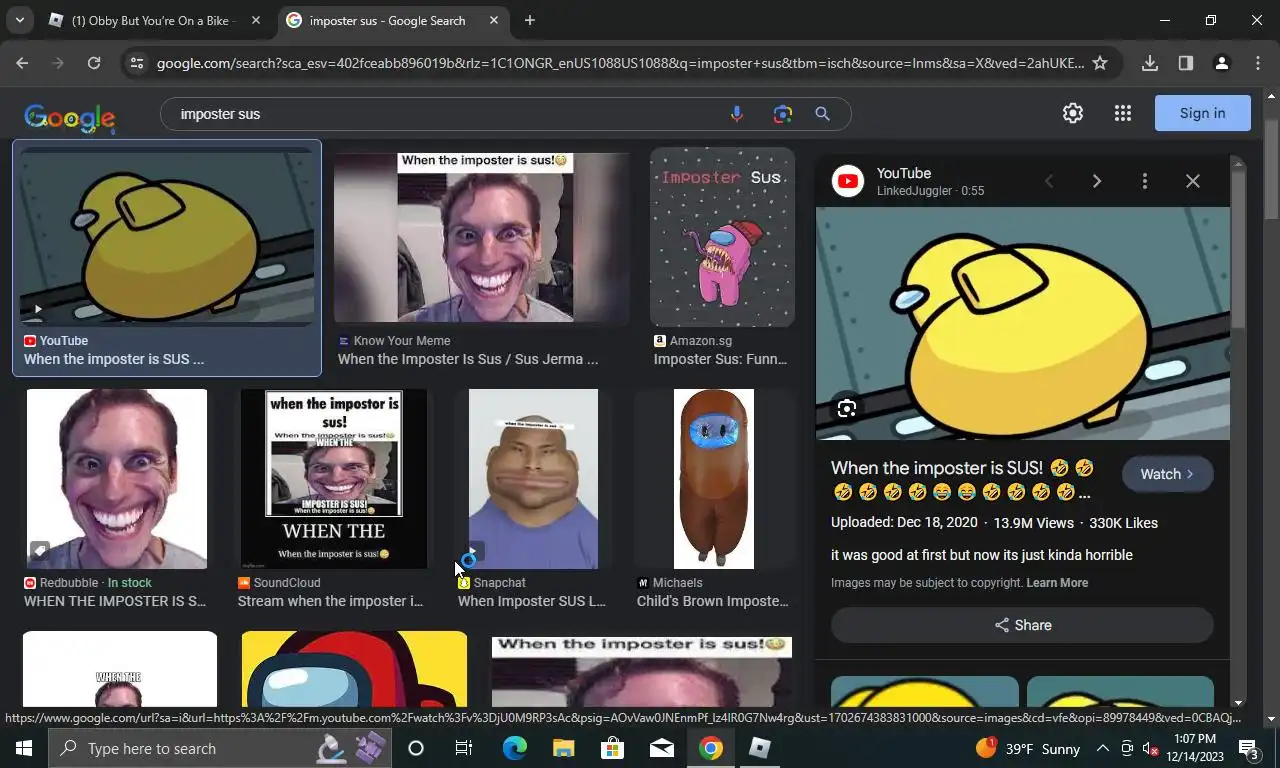Click the browser address bar
1280x768 pixels.
[620, 63]
